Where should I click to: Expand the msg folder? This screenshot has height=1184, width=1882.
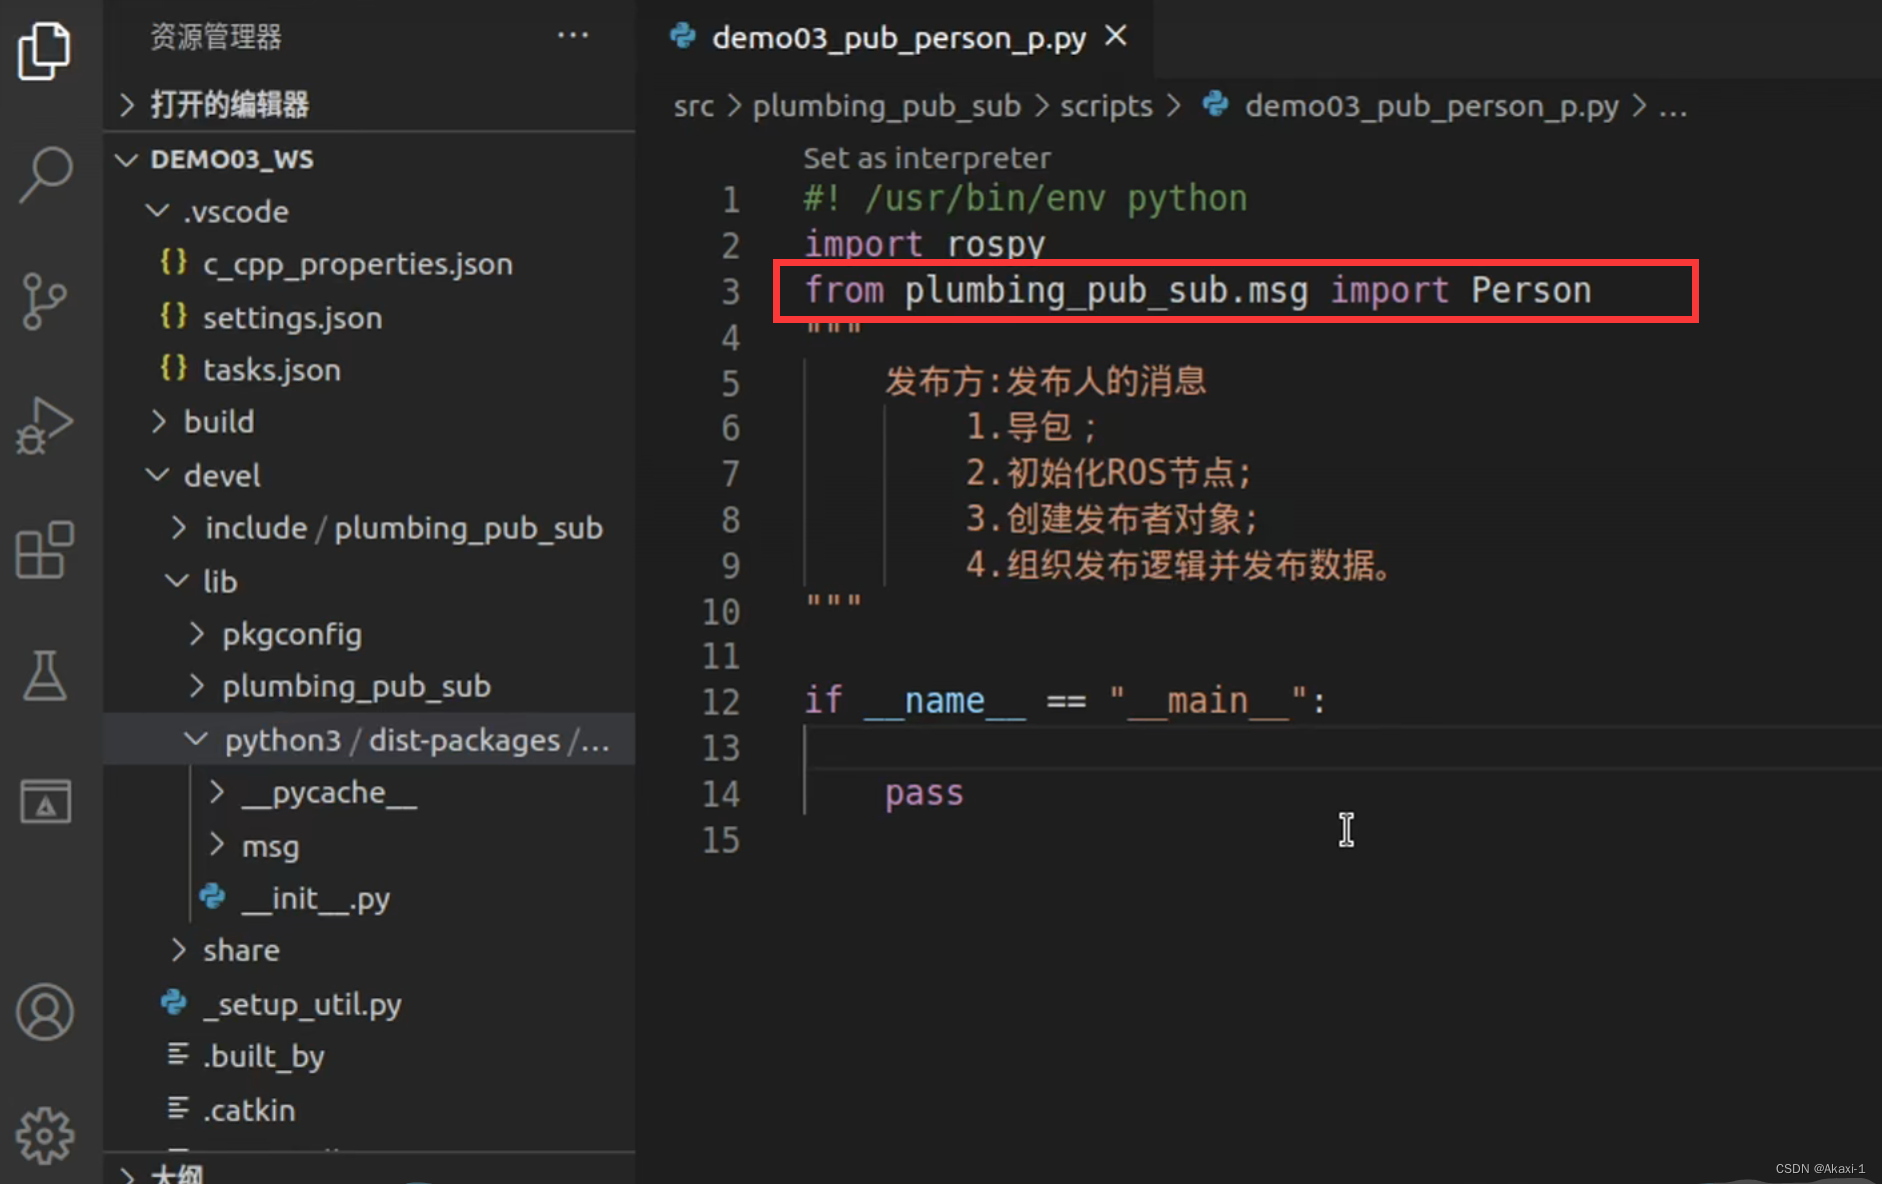(218, 845)
